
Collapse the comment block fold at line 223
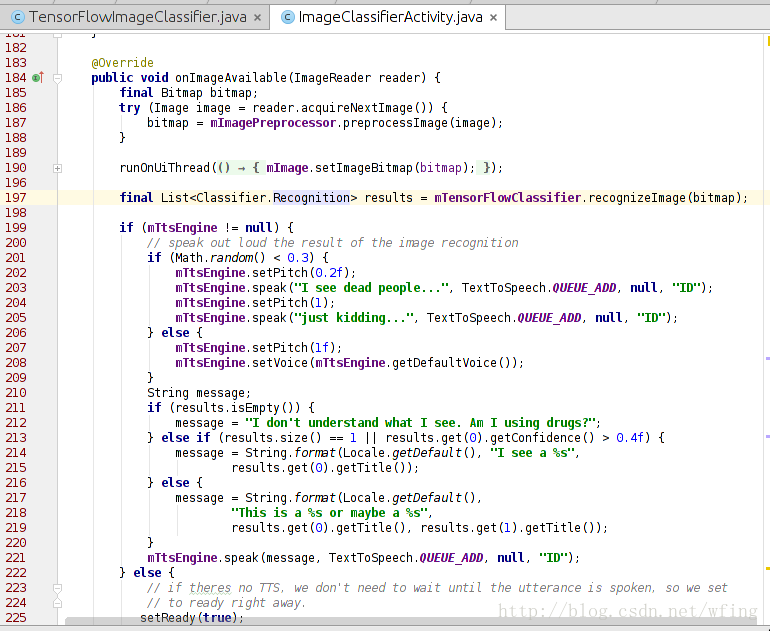57,588
